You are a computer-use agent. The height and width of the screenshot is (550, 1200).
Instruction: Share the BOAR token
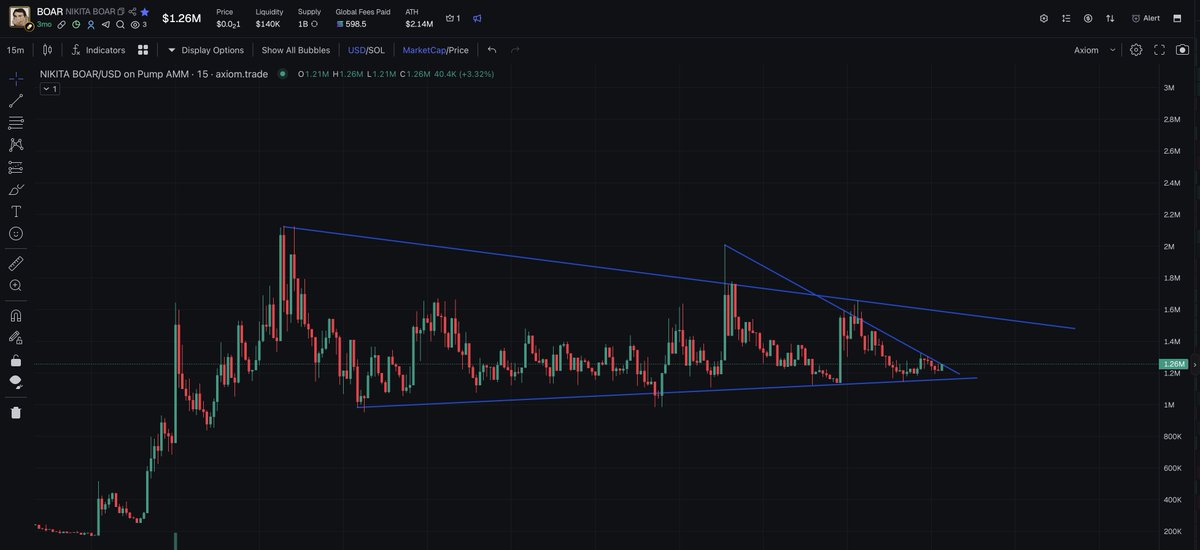pos(133,11)
